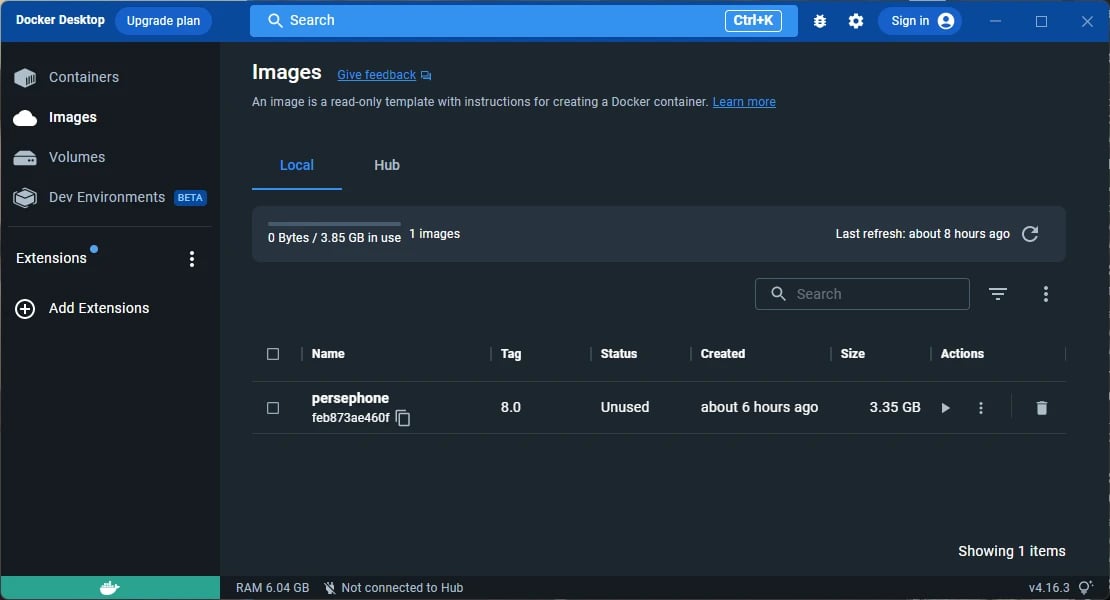1110x600 pixels.
Task: Sort by the Name column header
Action: 328,354
